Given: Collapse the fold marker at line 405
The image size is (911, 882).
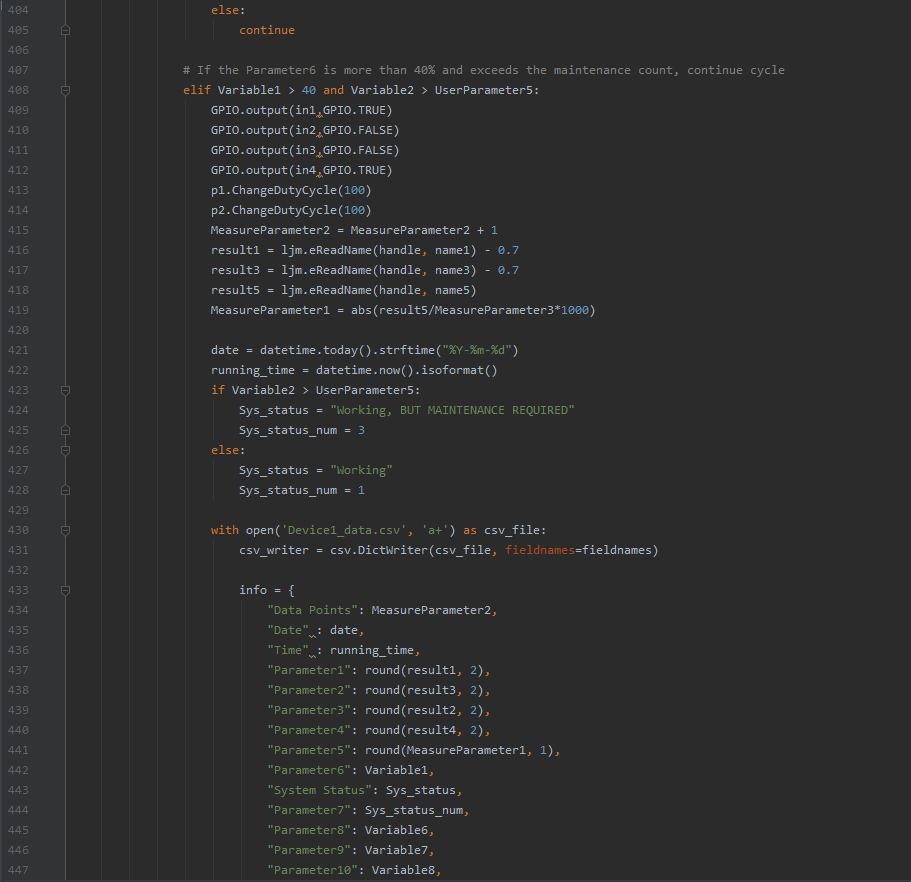Looking at the screenshot, I should 66,30.
